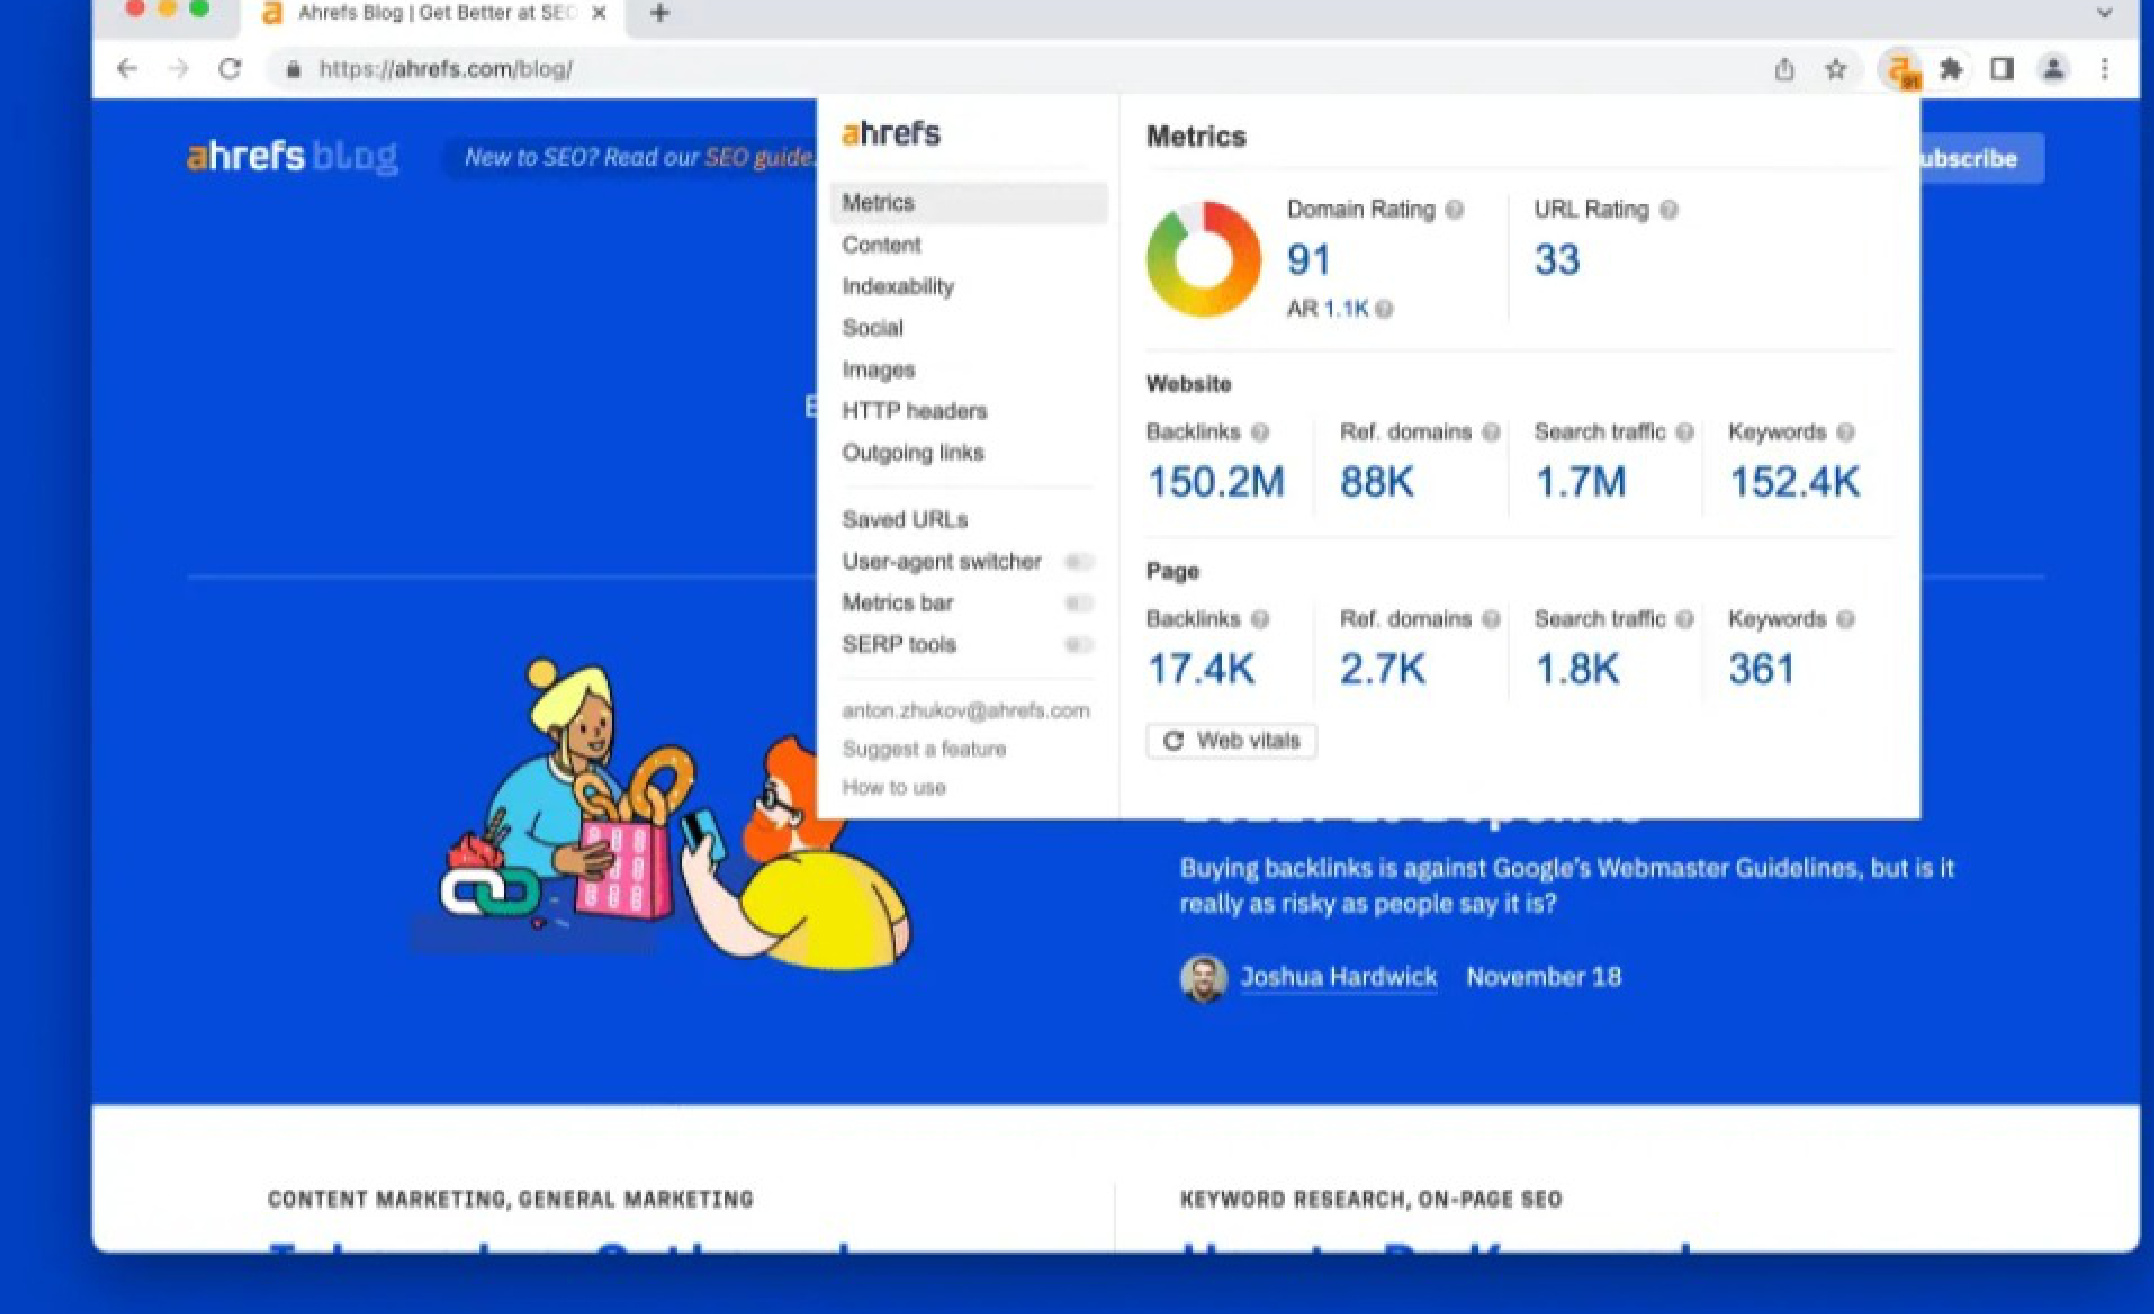Open Joshua Hardwick author link
This screenshot has width=2154, height=1314.
tap(1338, 977)
